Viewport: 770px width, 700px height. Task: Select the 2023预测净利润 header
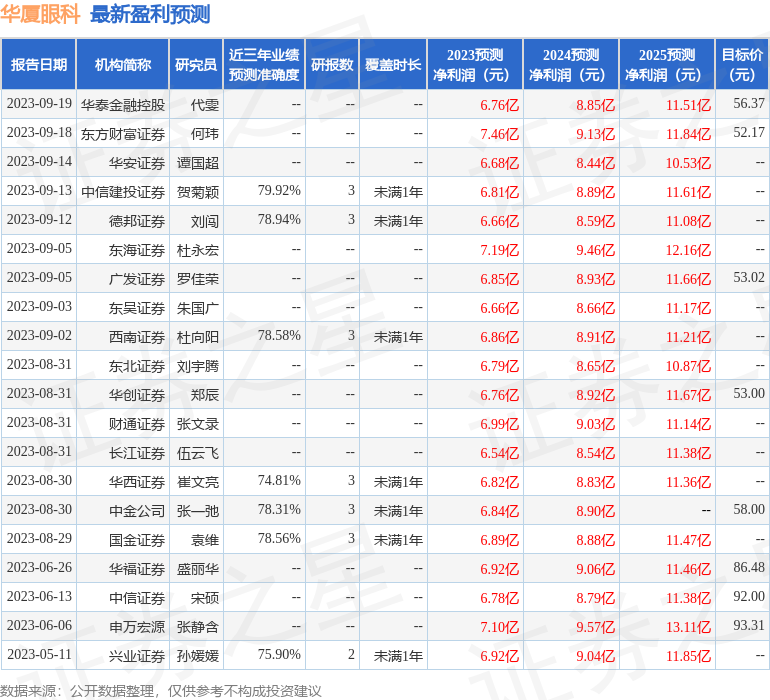[x=475, y=65]
